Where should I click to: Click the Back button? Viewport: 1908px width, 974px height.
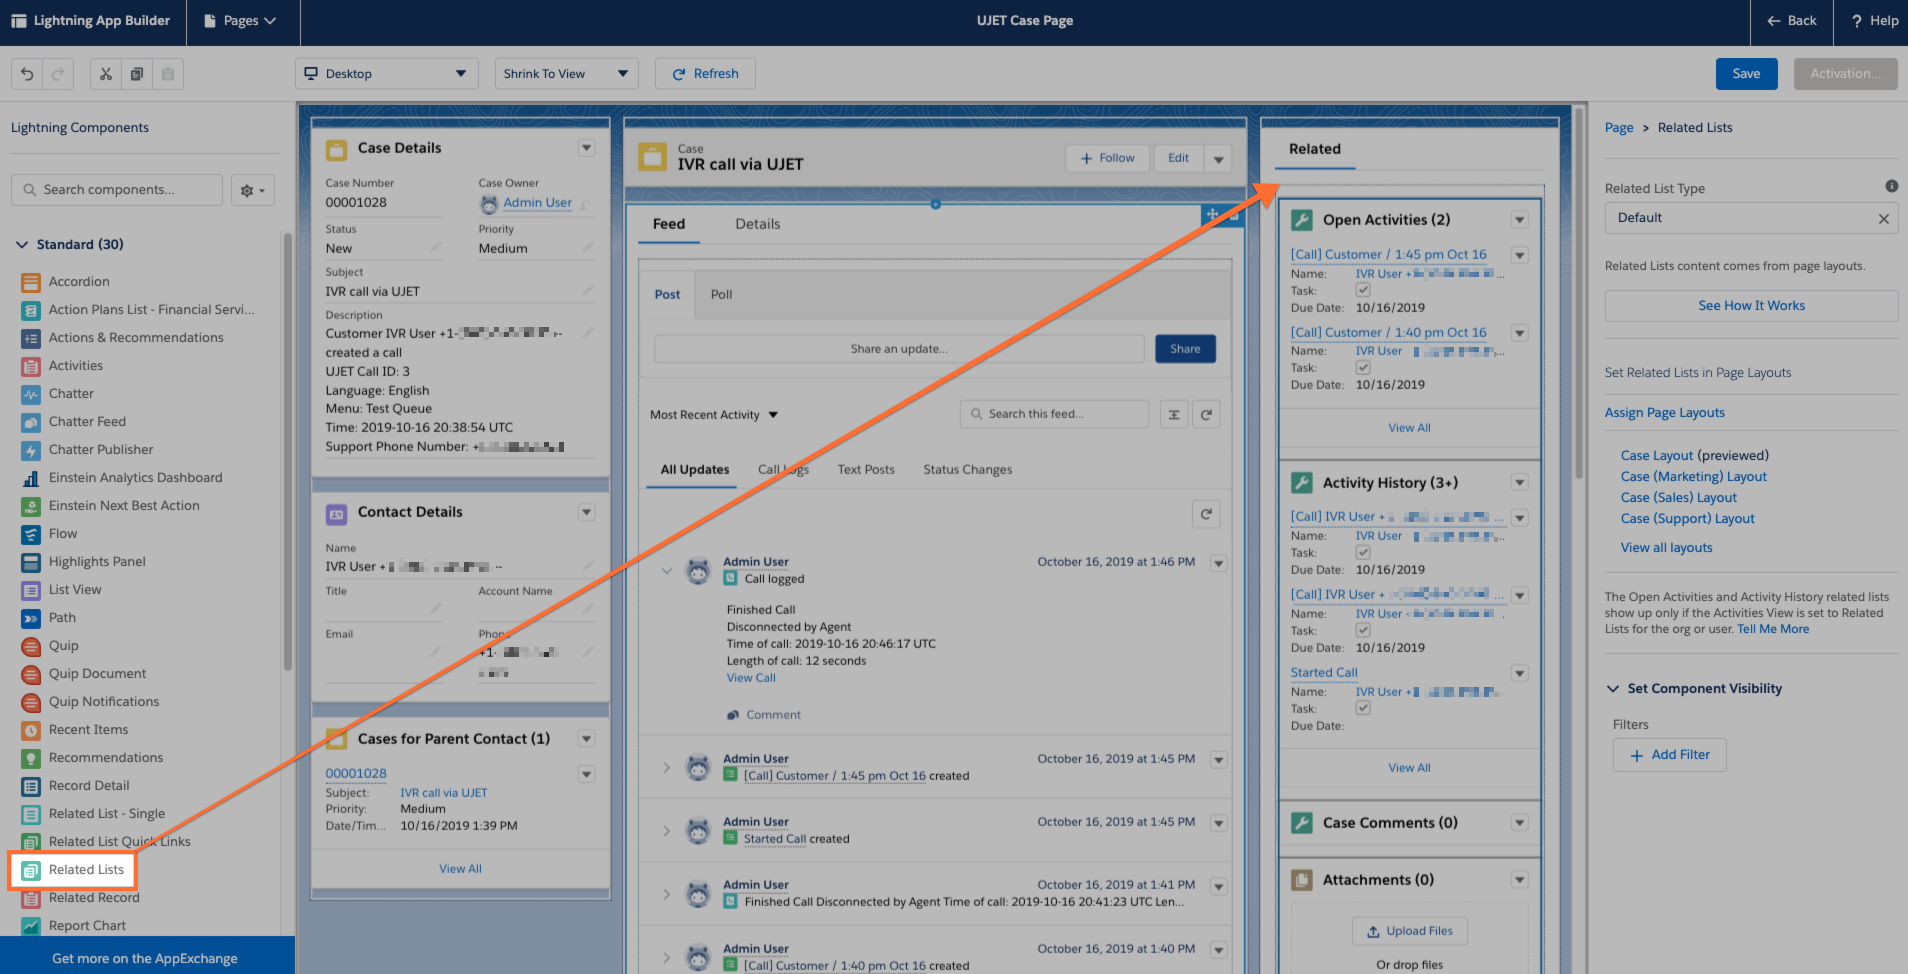[x=1792, y=21]
